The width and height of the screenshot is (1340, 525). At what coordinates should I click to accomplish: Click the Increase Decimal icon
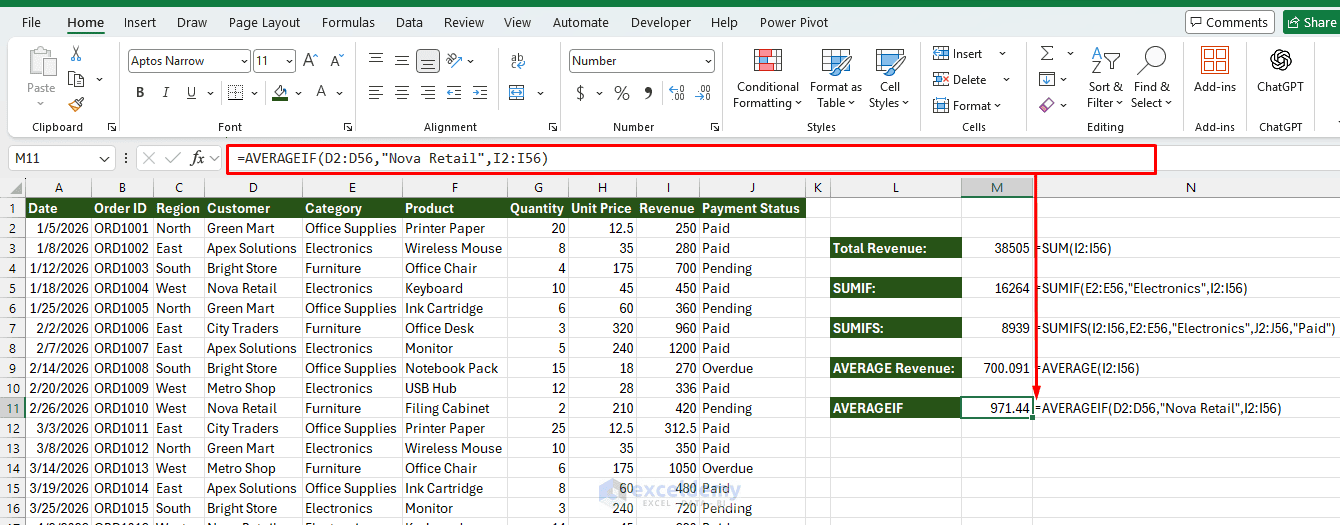[x=675, y=93]
